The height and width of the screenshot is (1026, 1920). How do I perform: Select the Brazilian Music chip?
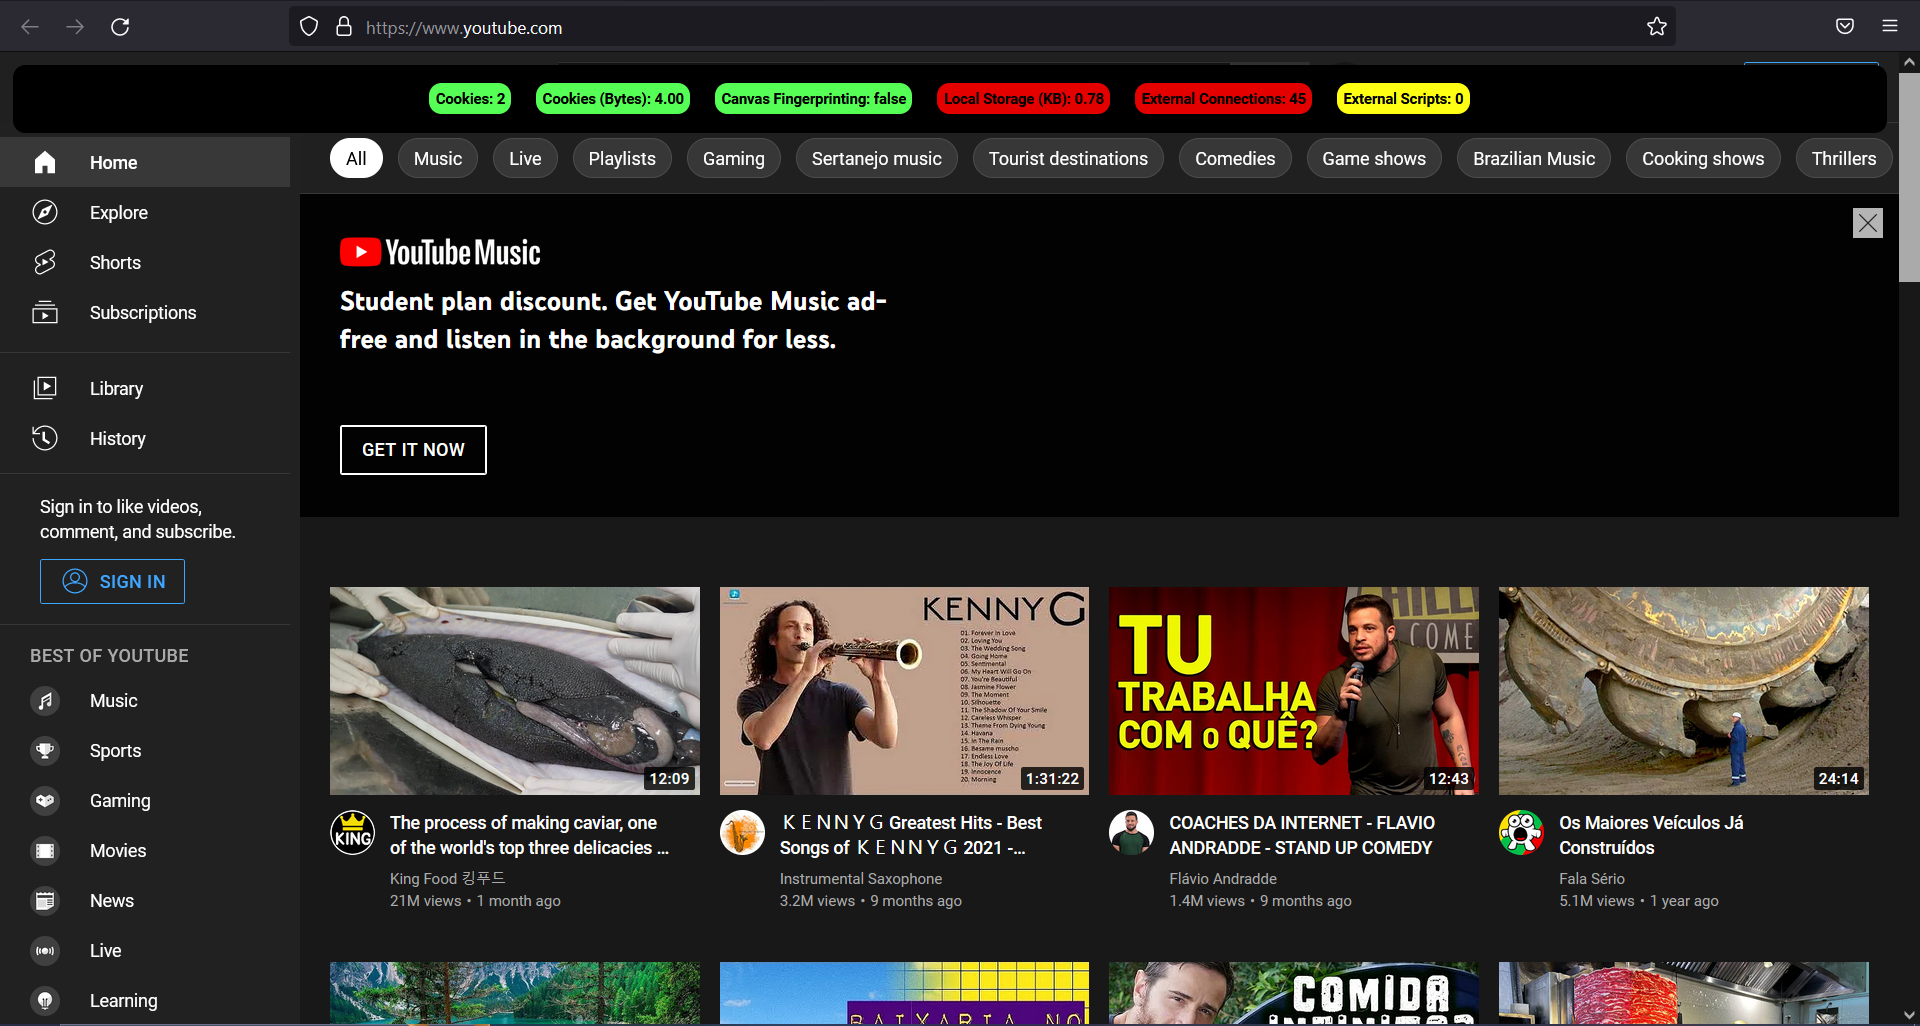pos(1534,158)
